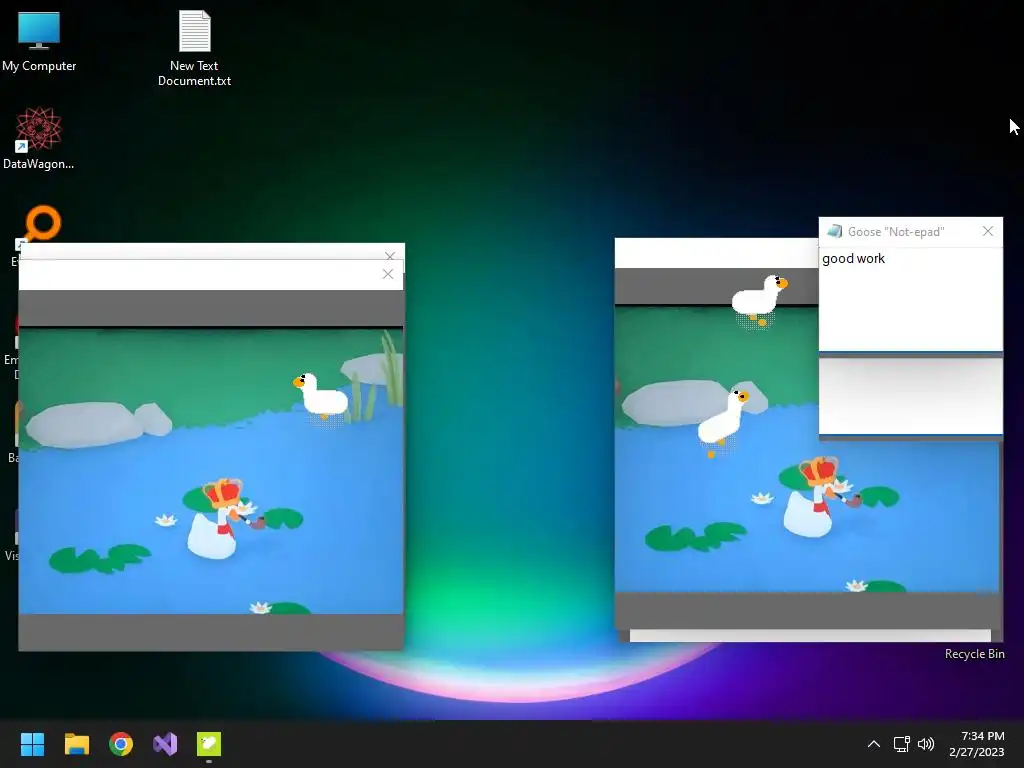Show hidden system tray icons
This screenshot has height=768, width=1024.
(874, 744)
